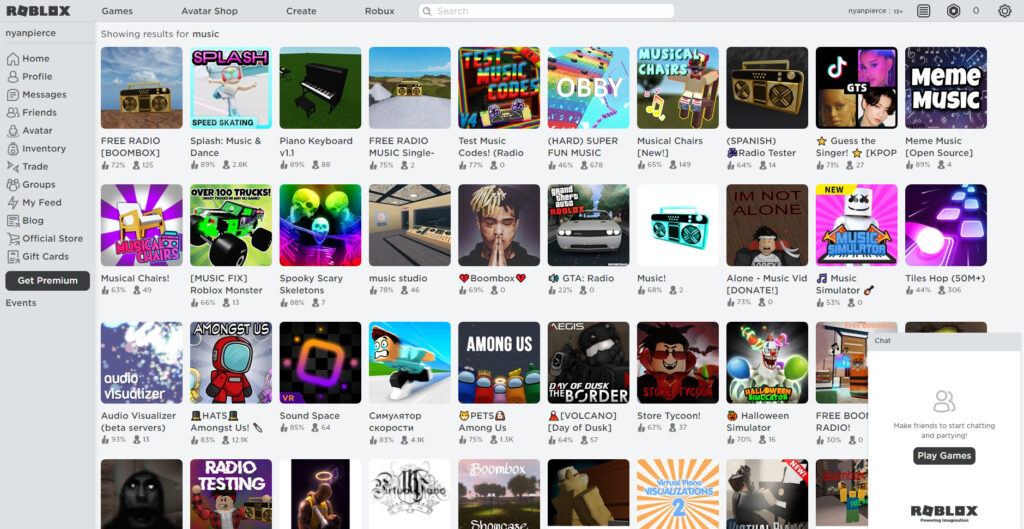Click the Blog icon in the sidebar

click(x=12, y=221)
